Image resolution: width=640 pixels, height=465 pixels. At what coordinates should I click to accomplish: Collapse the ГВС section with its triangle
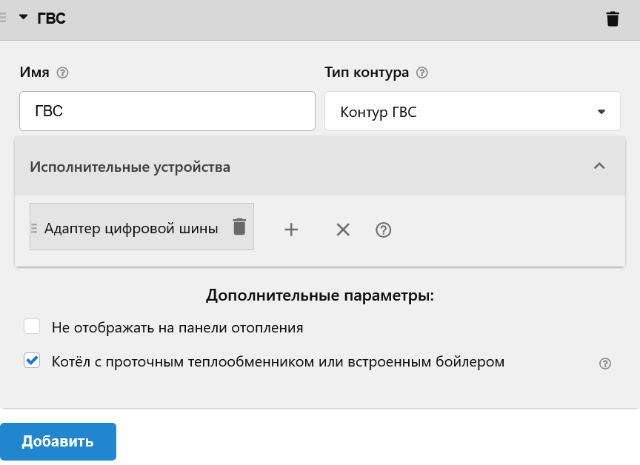[x=23, y=18]
